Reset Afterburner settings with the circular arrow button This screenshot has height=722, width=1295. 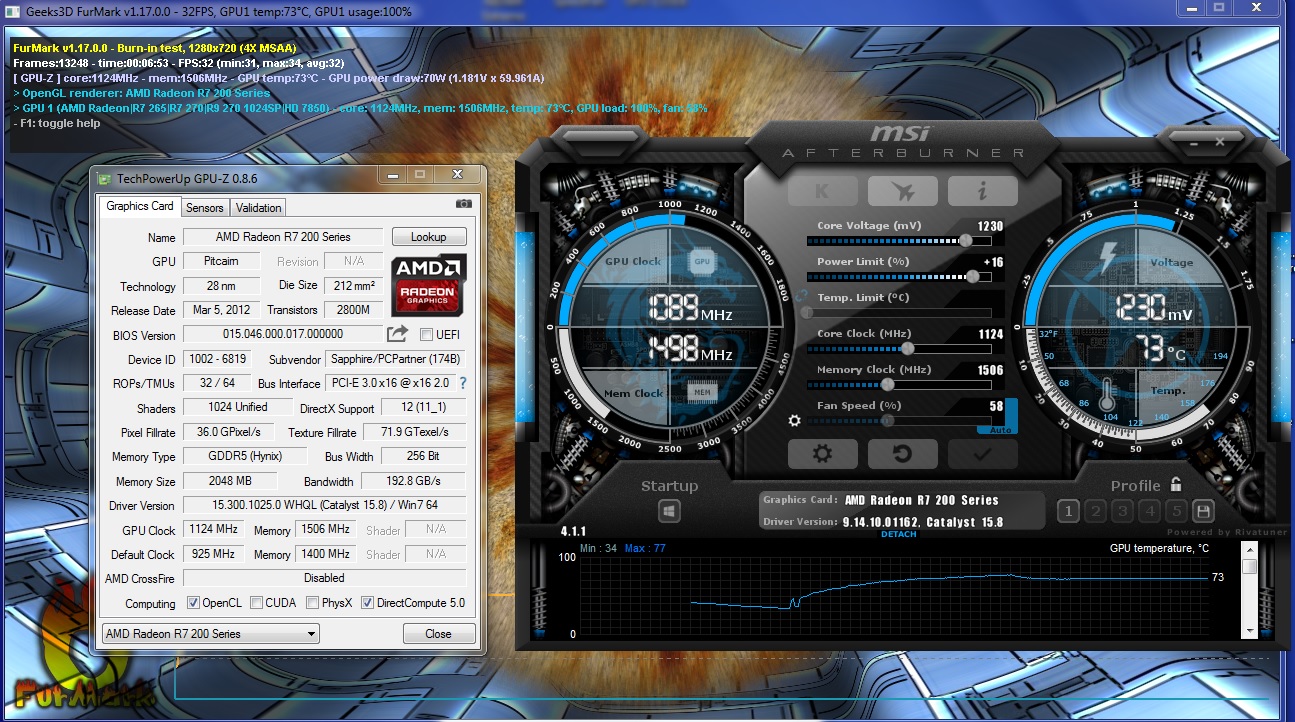click(x=902, y=454)
